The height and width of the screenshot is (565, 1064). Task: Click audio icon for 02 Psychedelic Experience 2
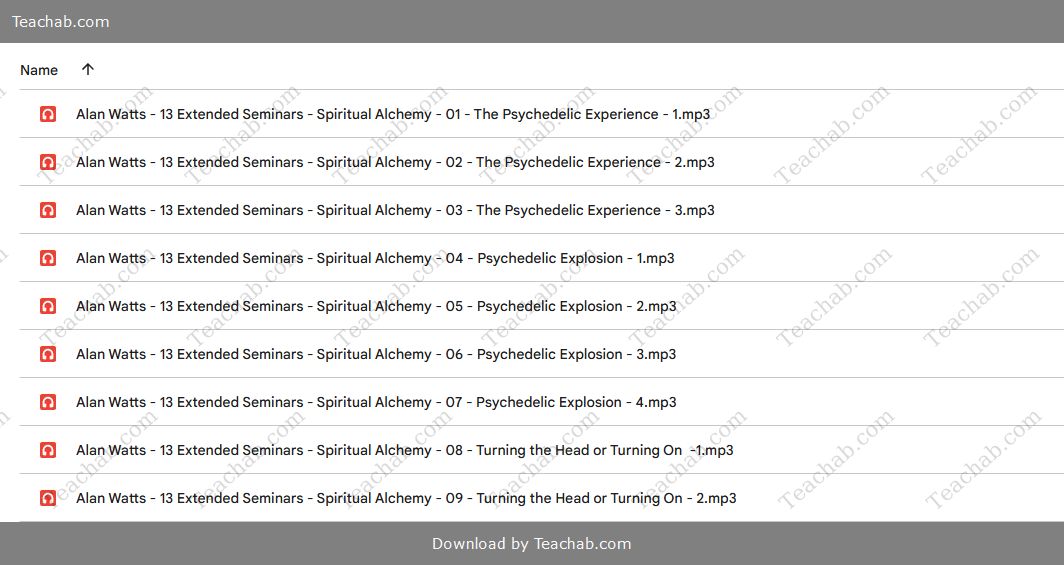coord(48,162)
